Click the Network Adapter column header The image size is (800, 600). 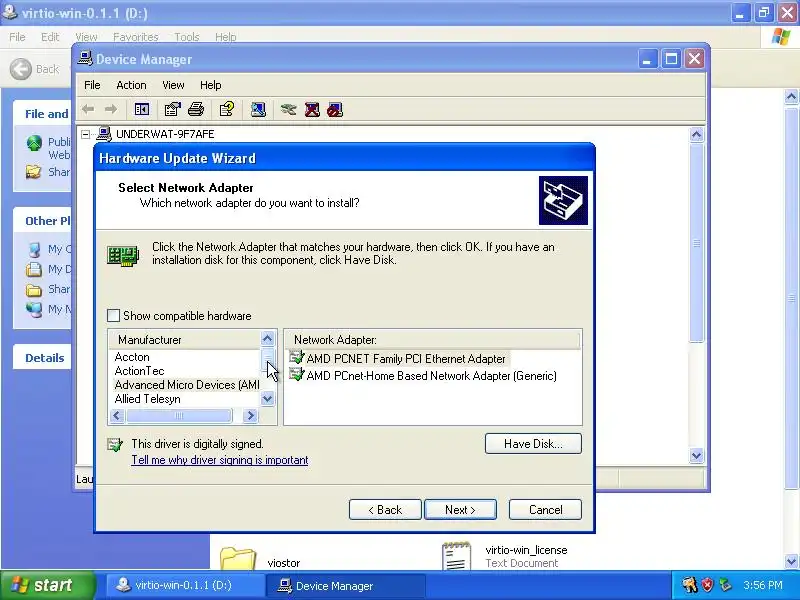(433, 340)
